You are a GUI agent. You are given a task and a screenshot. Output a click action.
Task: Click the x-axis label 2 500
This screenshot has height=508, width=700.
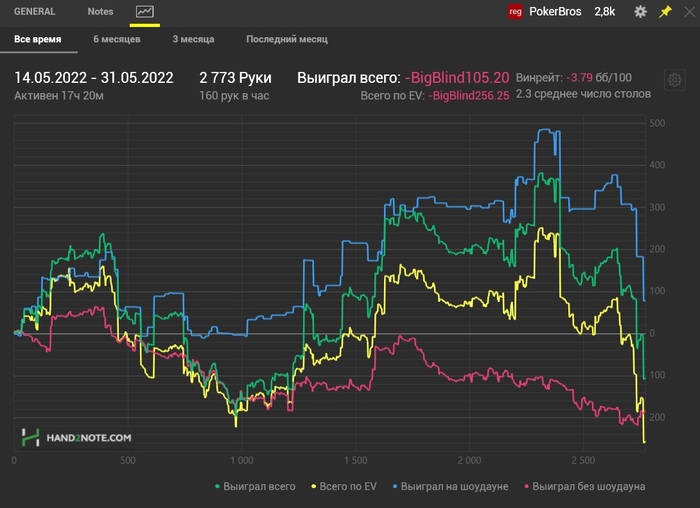(583, 460)
